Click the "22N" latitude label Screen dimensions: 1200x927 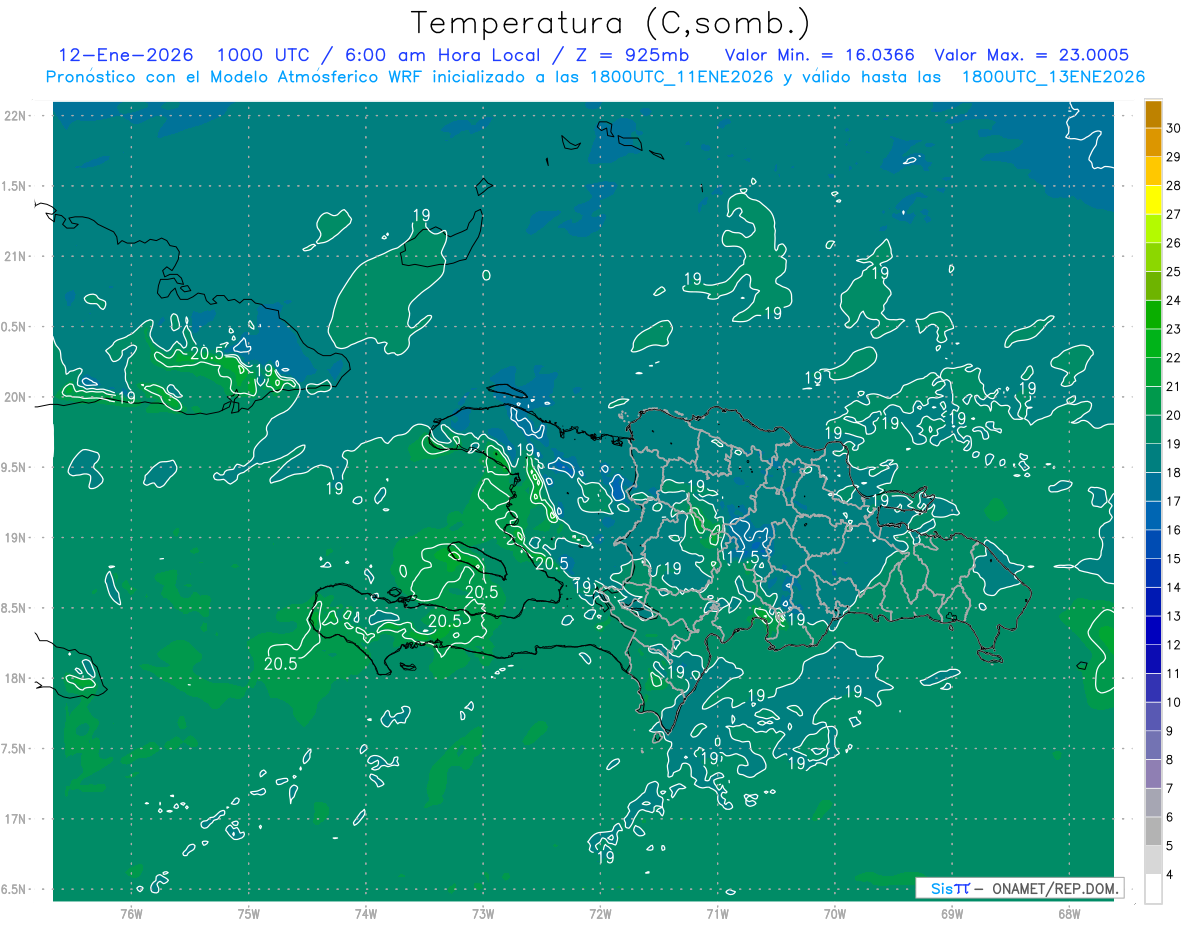point(16,116)
